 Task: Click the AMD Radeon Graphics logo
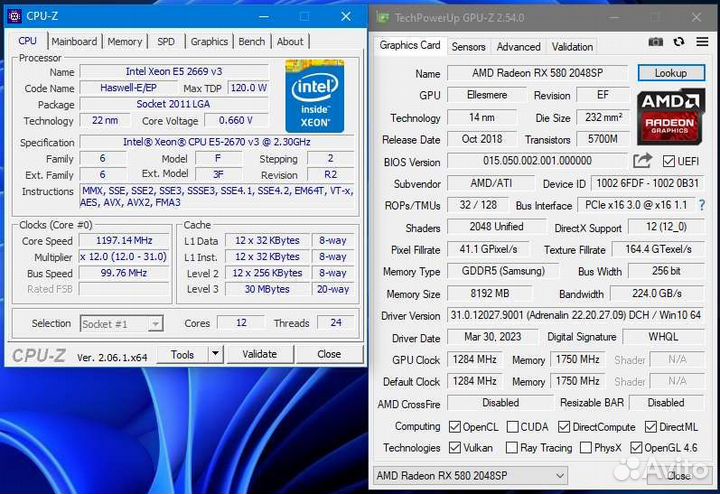[671, 117]
